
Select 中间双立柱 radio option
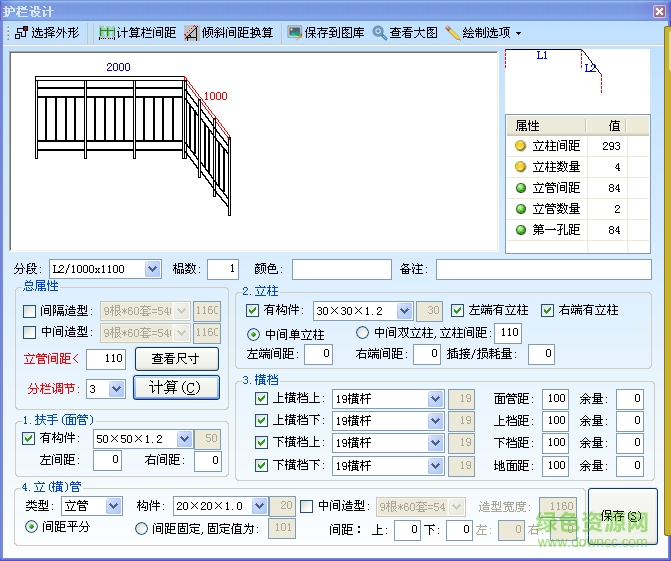(x=362, y=333)
